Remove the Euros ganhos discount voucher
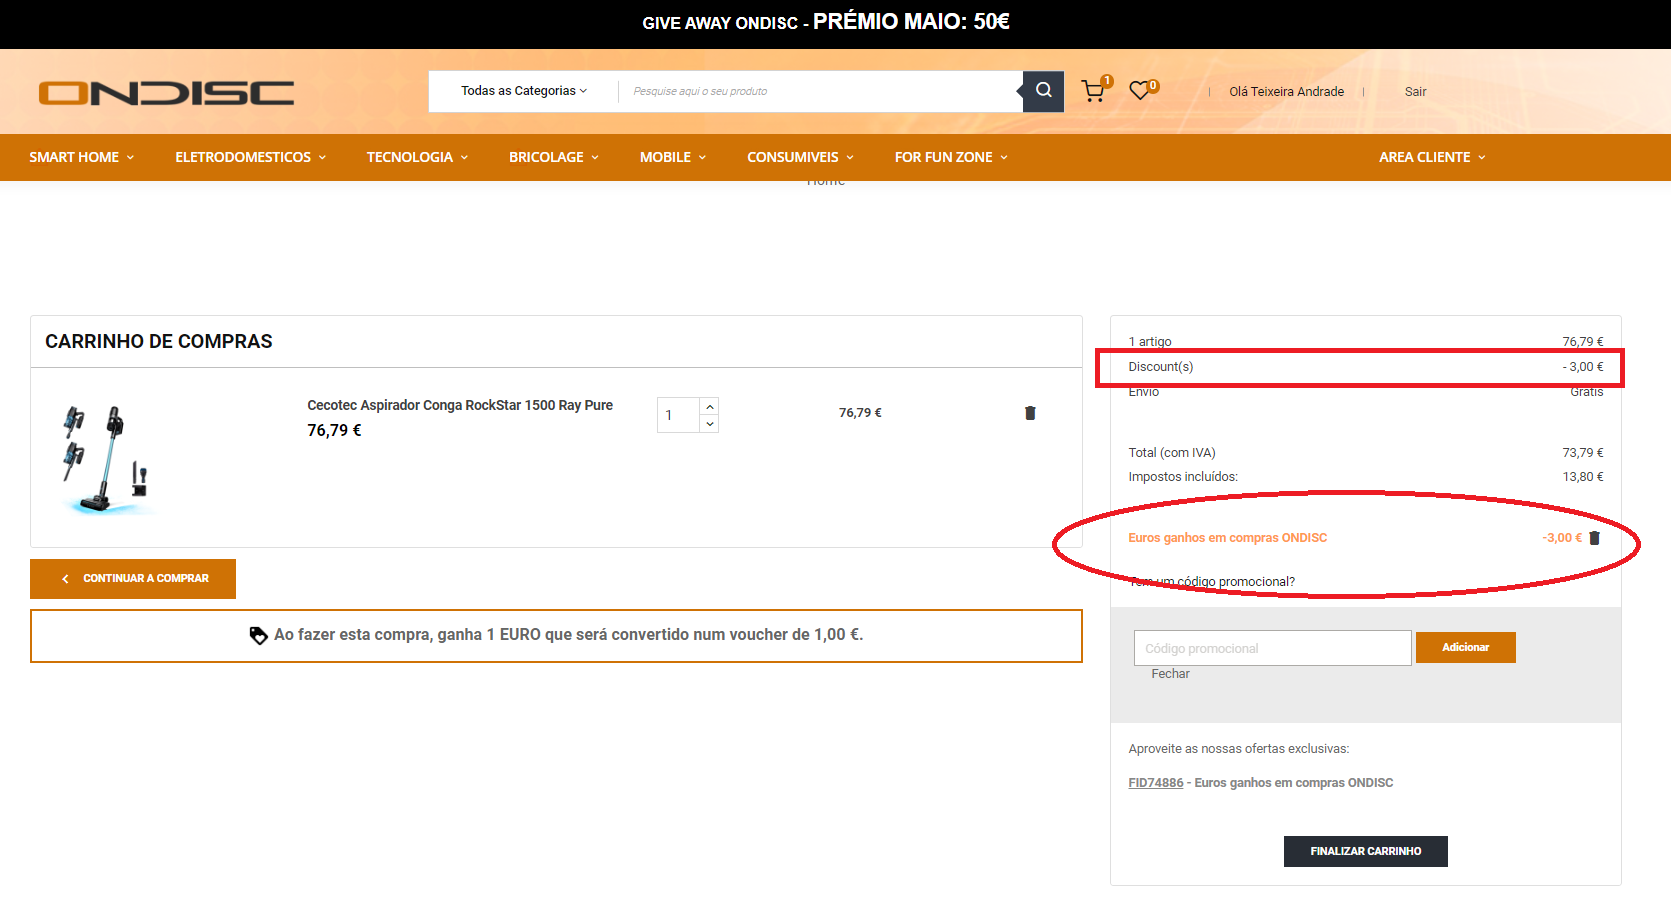The height and width of the screenshot is (919, 1671). tap(1595, 538)
